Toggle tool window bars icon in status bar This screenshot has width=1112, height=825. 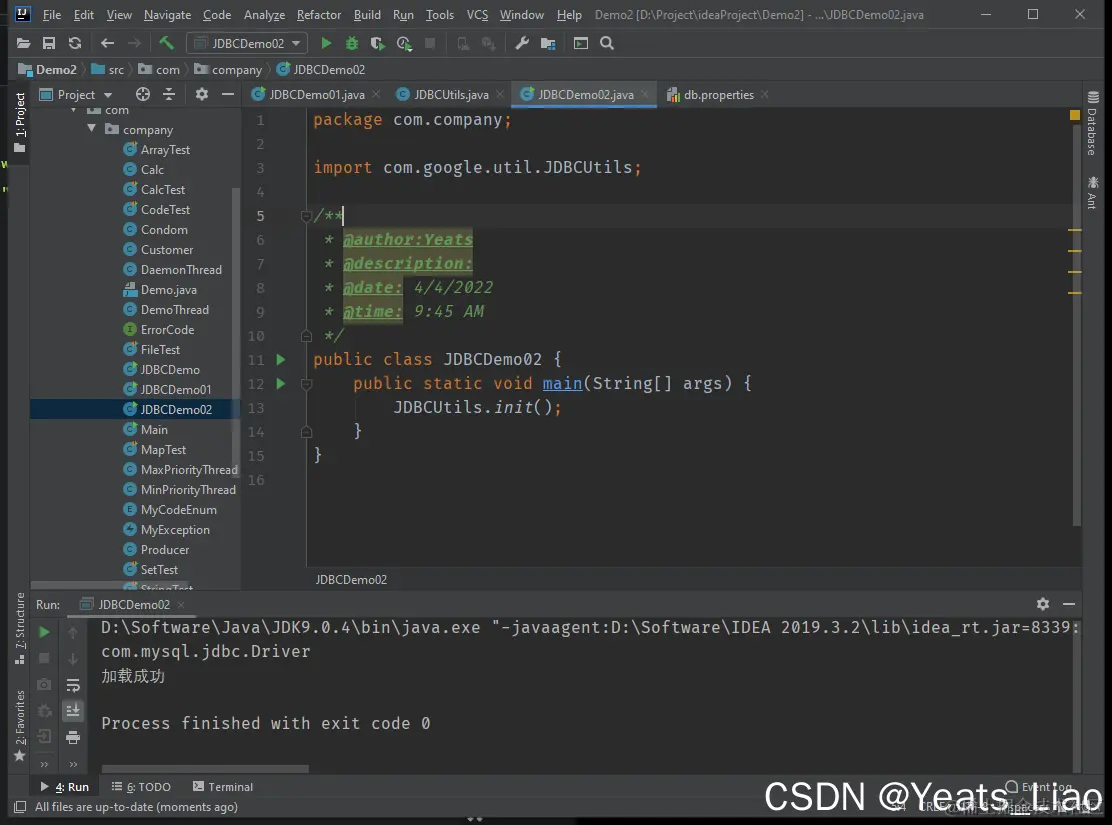(21, 807)
